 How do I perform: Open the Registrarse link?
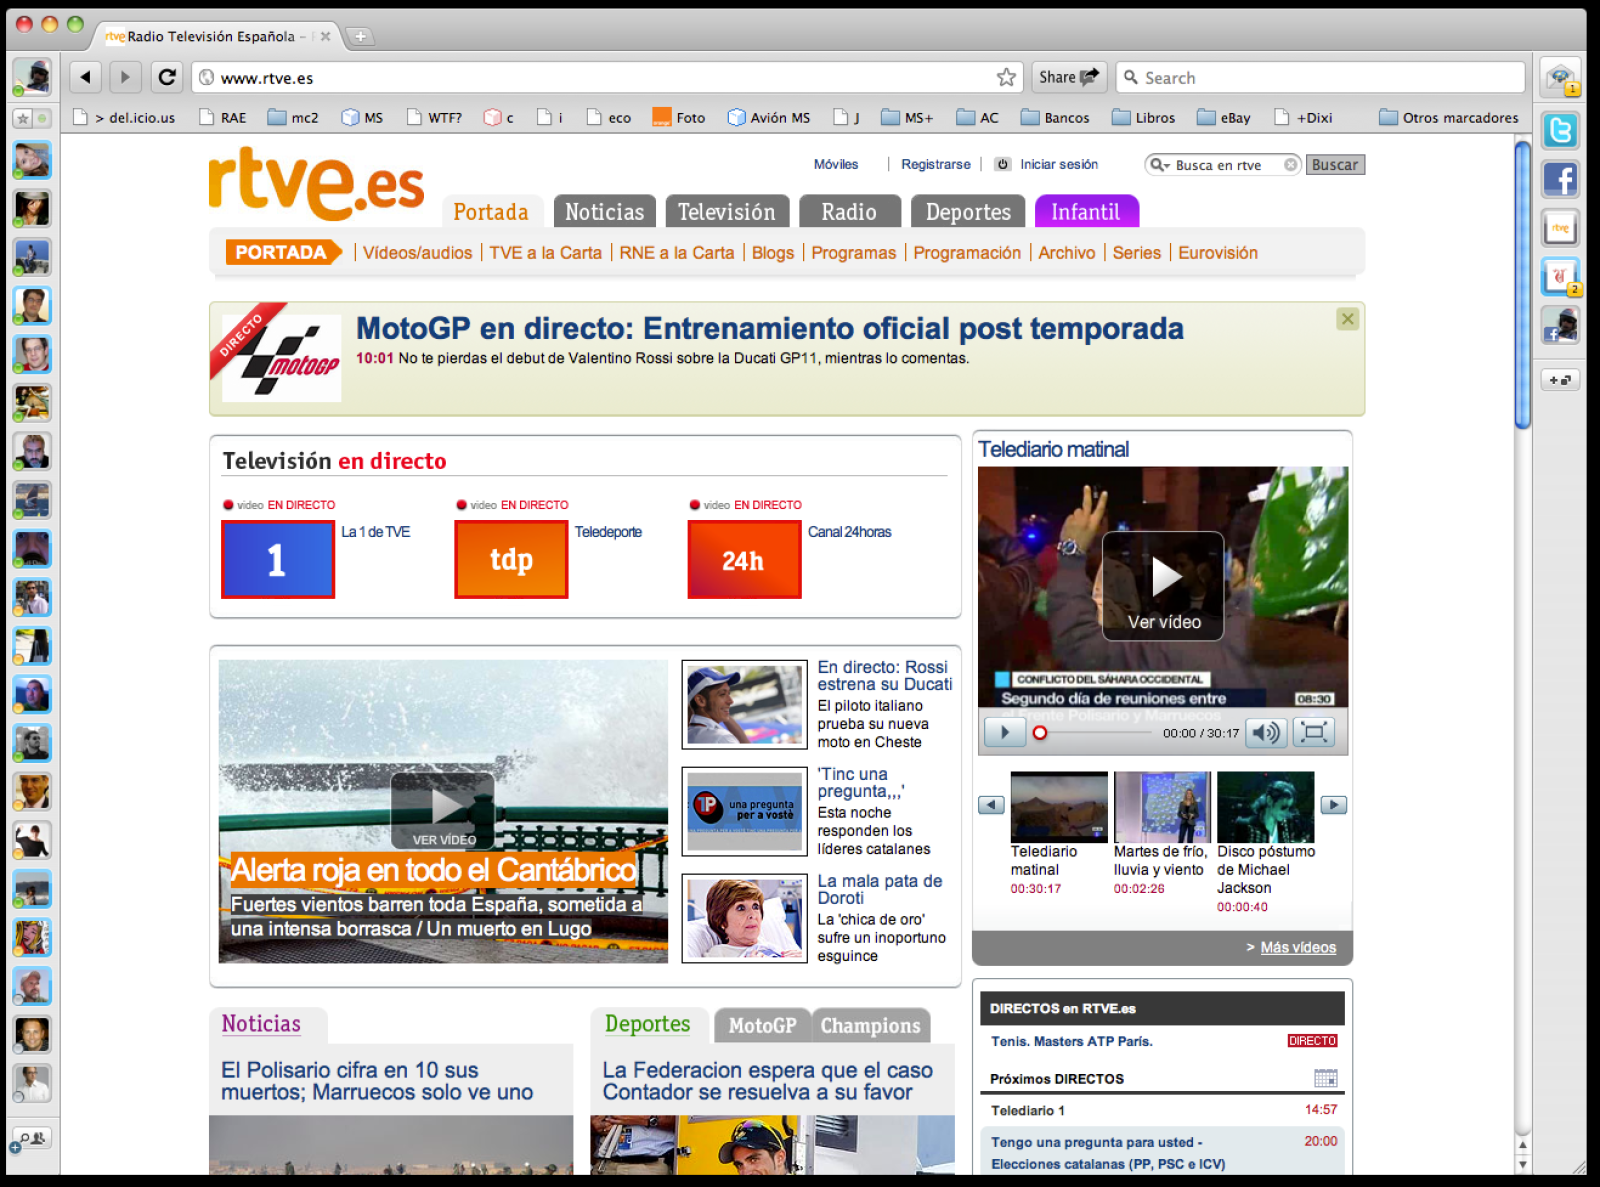click(x=935, y=164)
